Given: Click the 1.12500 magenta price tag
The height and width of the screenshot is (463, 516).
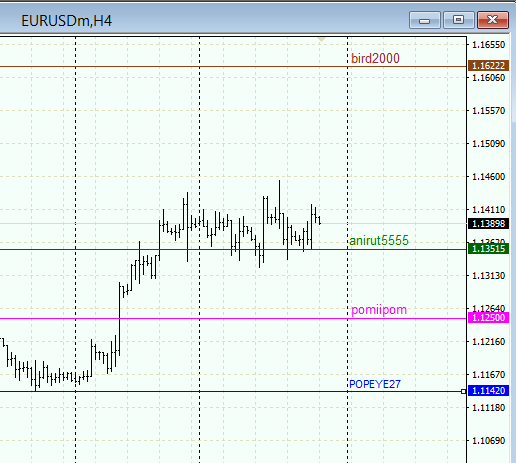Looking at the screenshot, I should point(488,318).
